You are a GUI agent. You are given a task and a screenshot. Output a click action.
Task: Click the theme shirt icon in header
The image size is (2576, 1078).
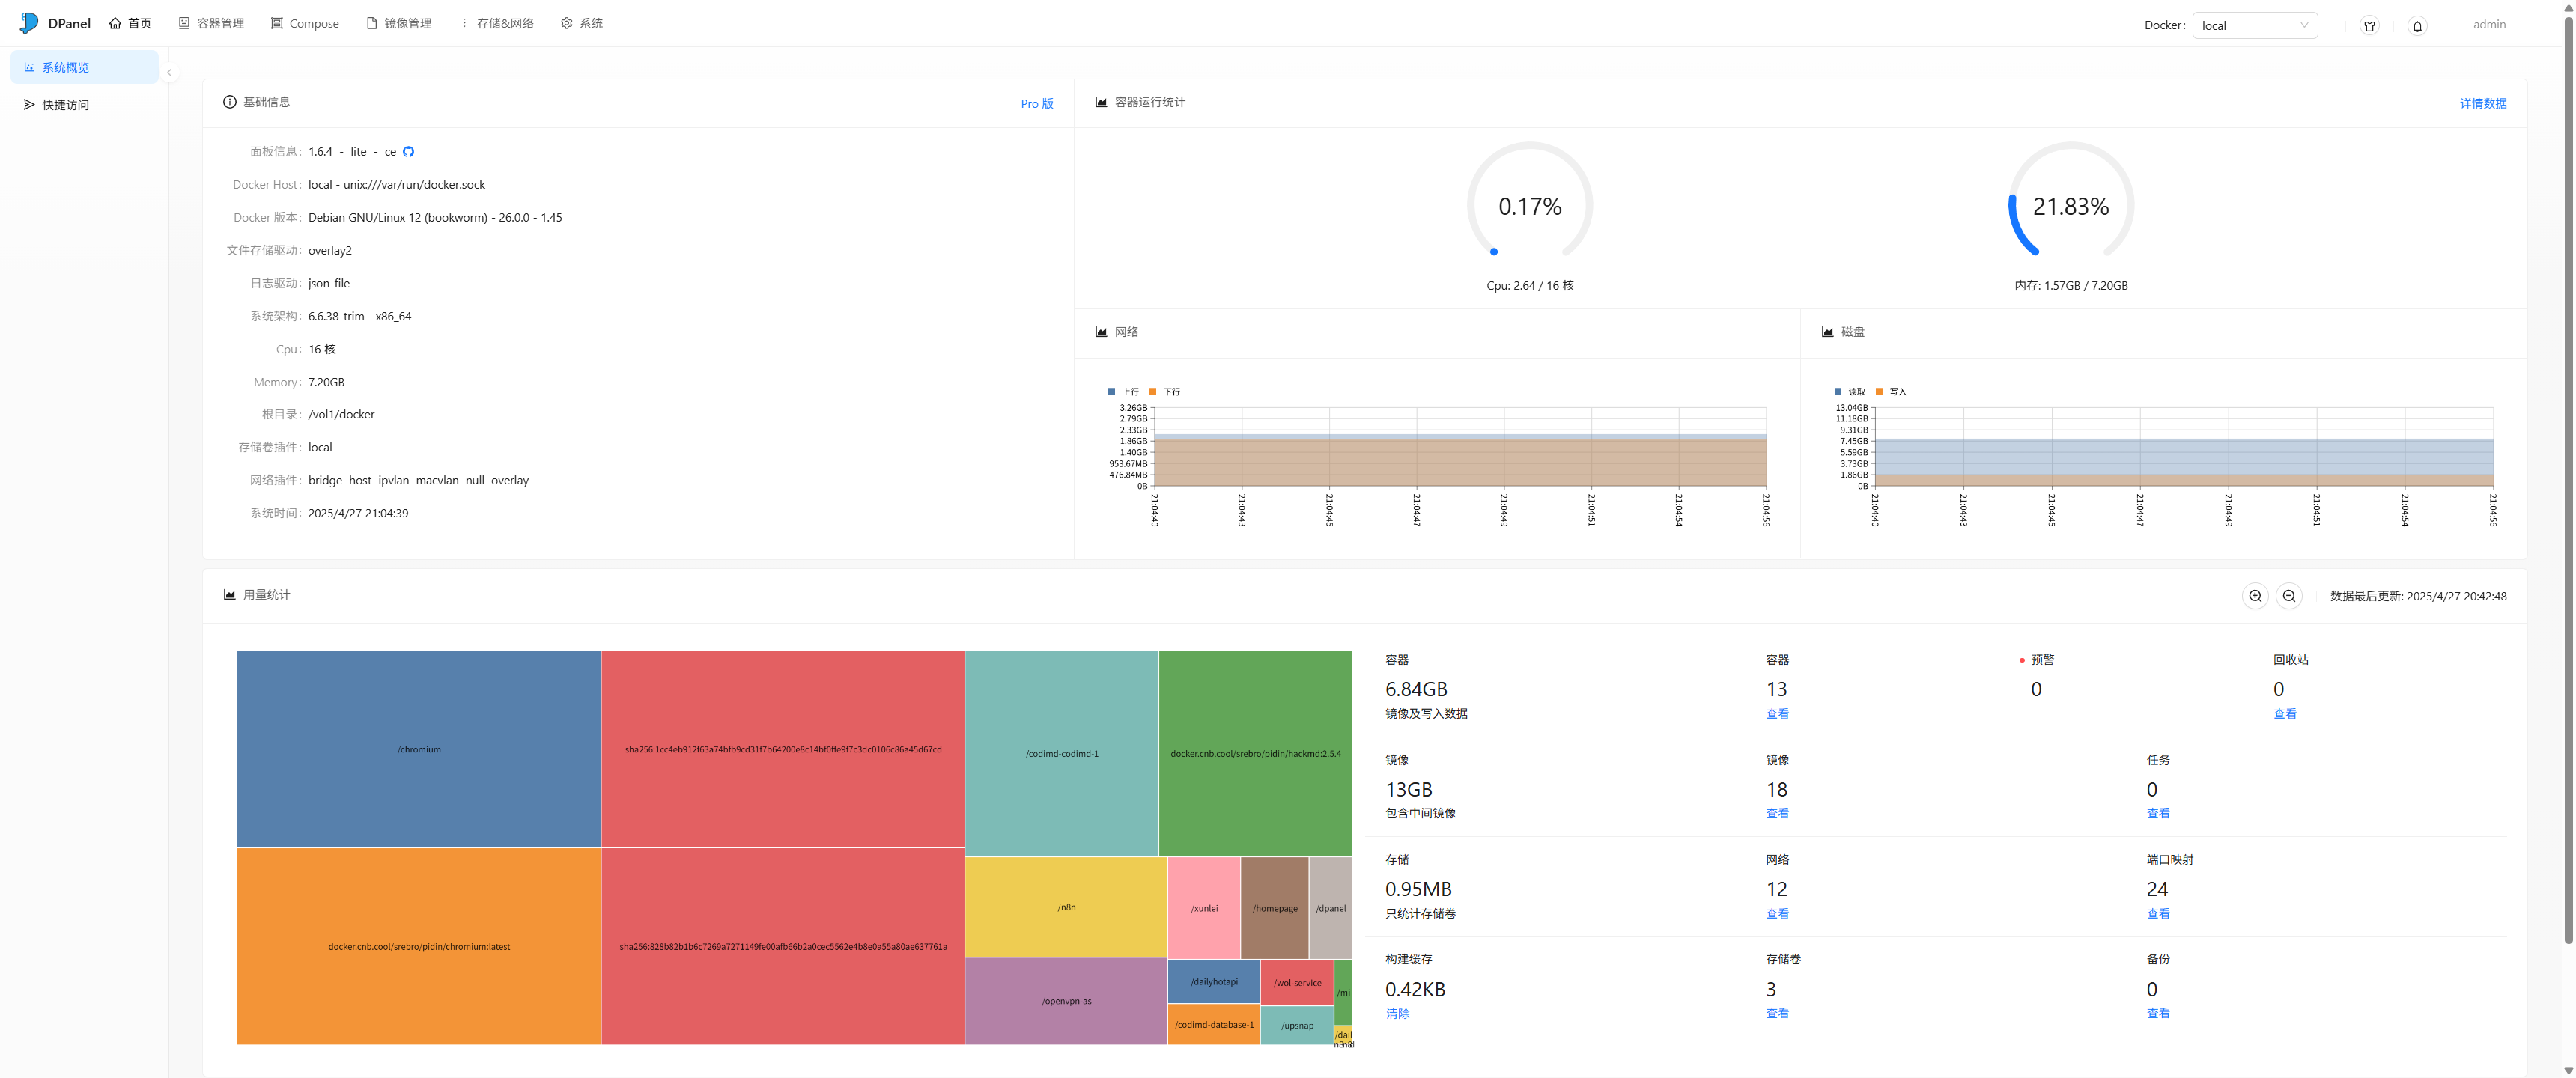click(2369, 26)
